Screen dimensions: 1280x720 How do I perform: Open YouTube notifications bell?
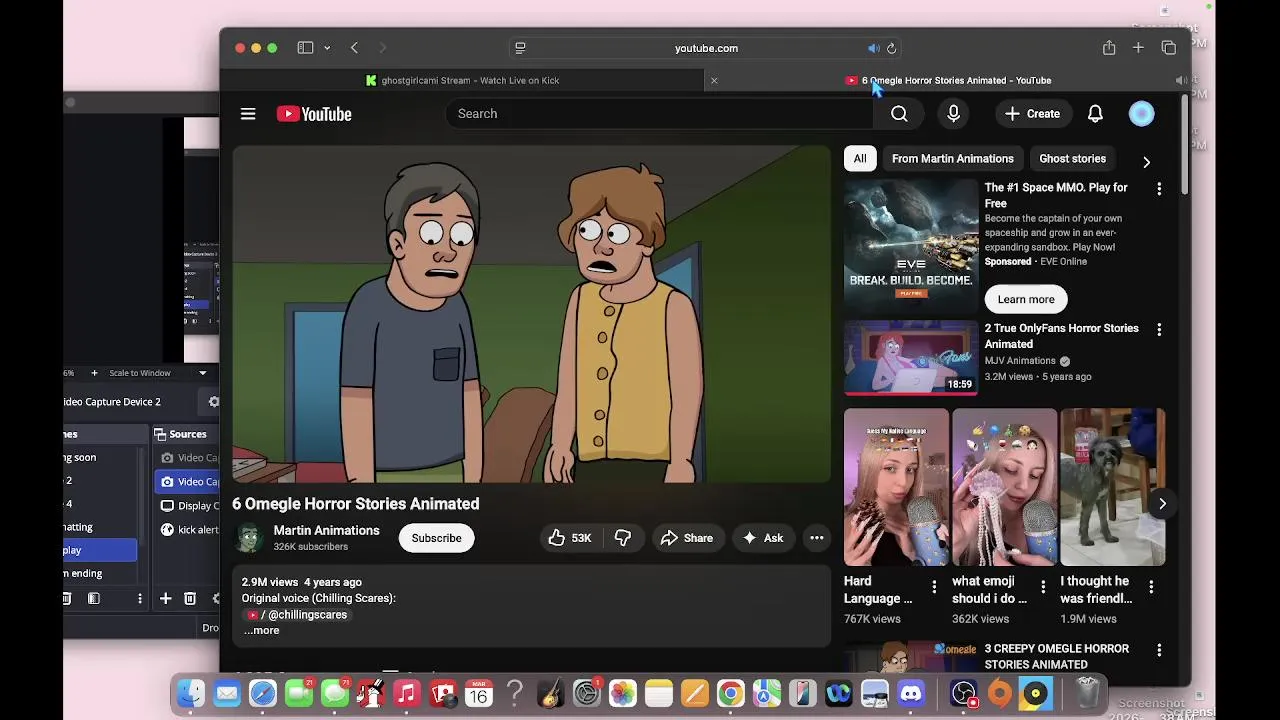point(1095,114)
